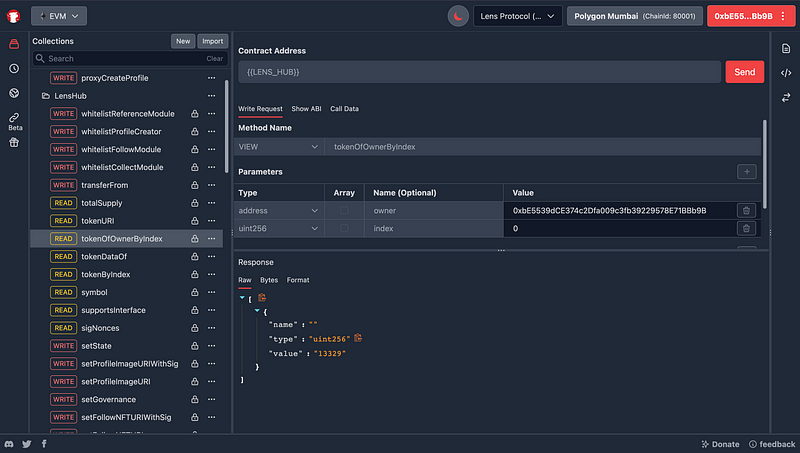Open the Lens Protocol environment dropdown
The height and width of the screenshot is (453, 800).
tap(518, 16)
